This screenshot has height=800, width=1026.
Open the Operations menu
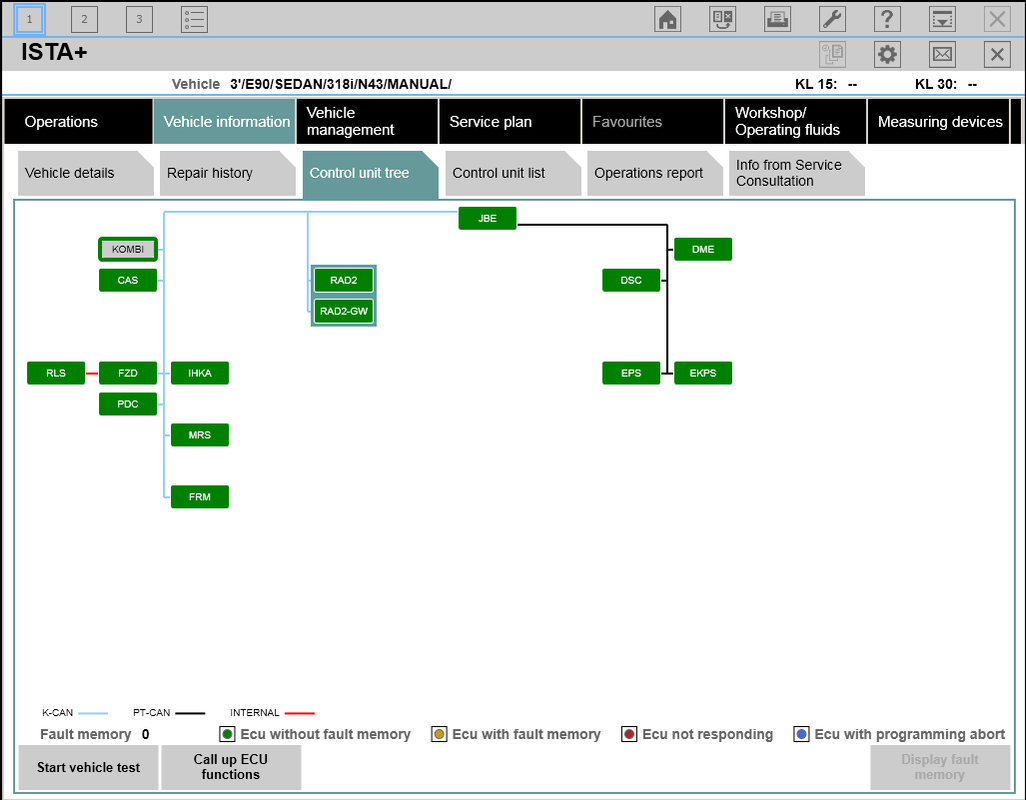point(78,122)
